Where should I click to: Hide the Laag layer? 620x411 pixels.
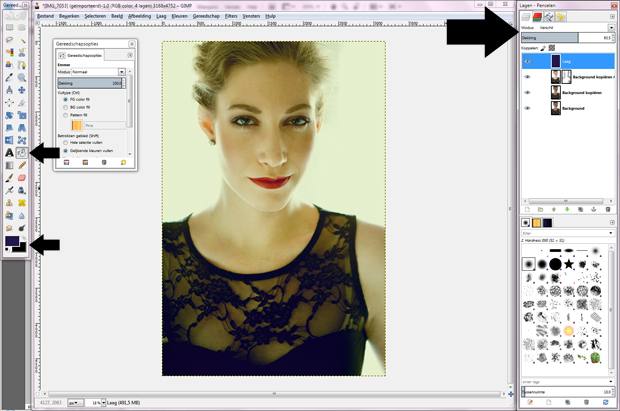pos(527,61)
